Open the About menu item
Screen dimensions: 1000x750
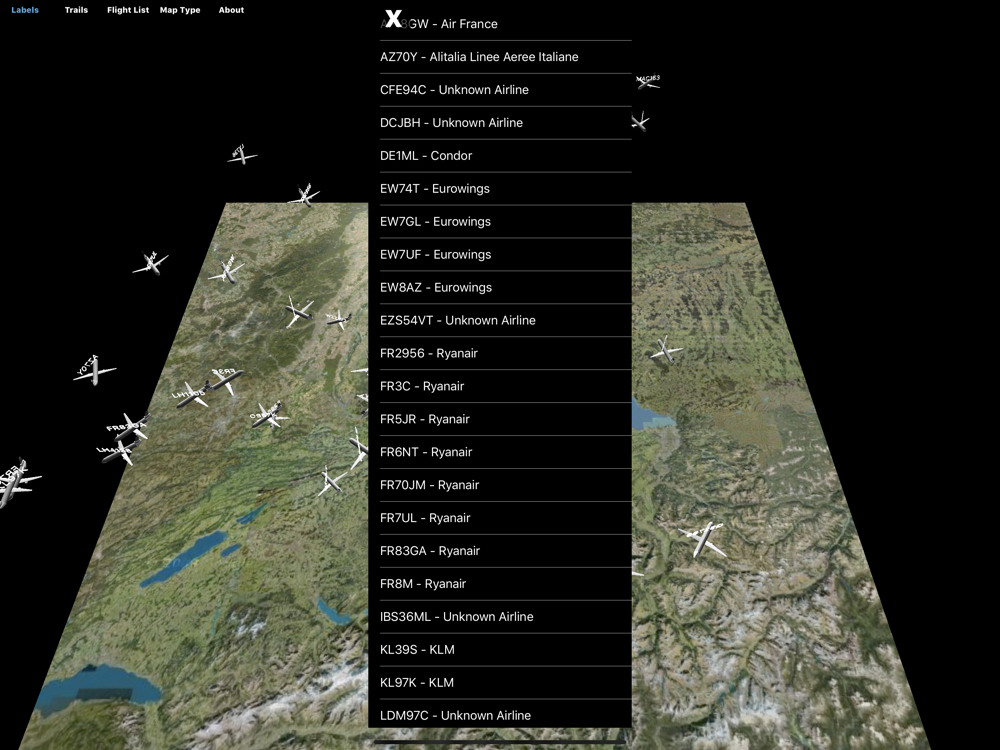[x=231, y=10]
